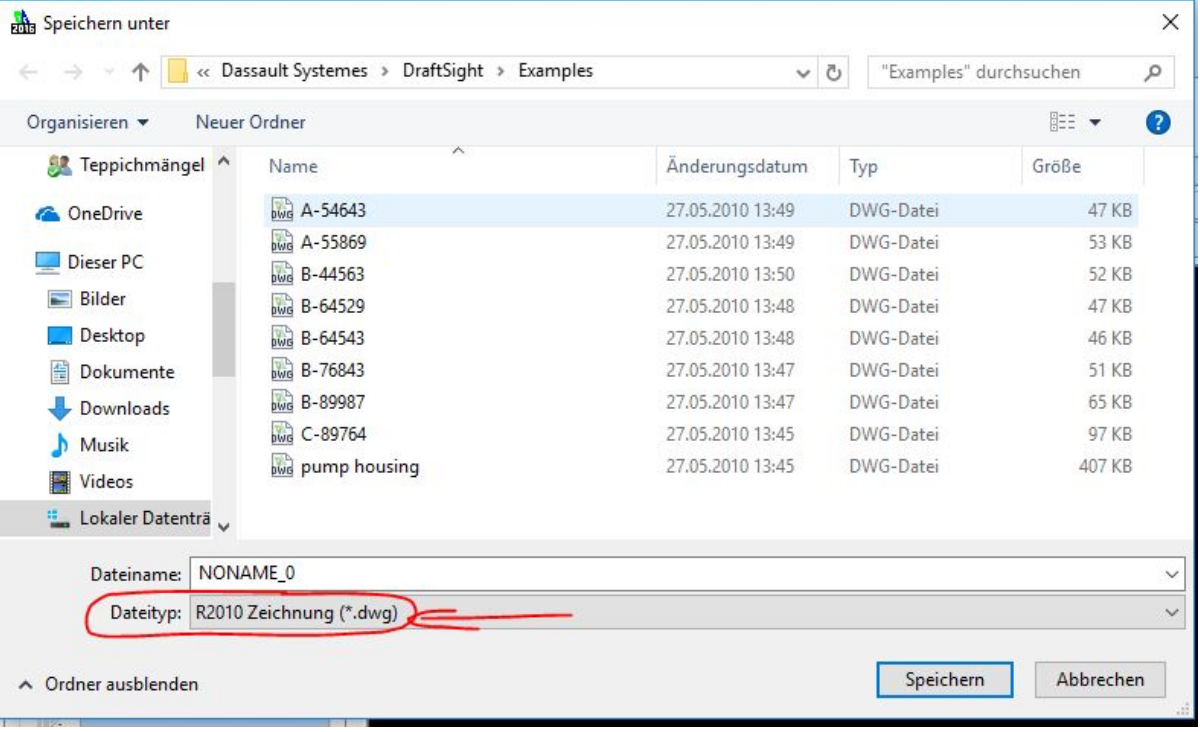Click the Dieser PC computer icon
This screenshot has width=1200, height=732.
(47, 262)
